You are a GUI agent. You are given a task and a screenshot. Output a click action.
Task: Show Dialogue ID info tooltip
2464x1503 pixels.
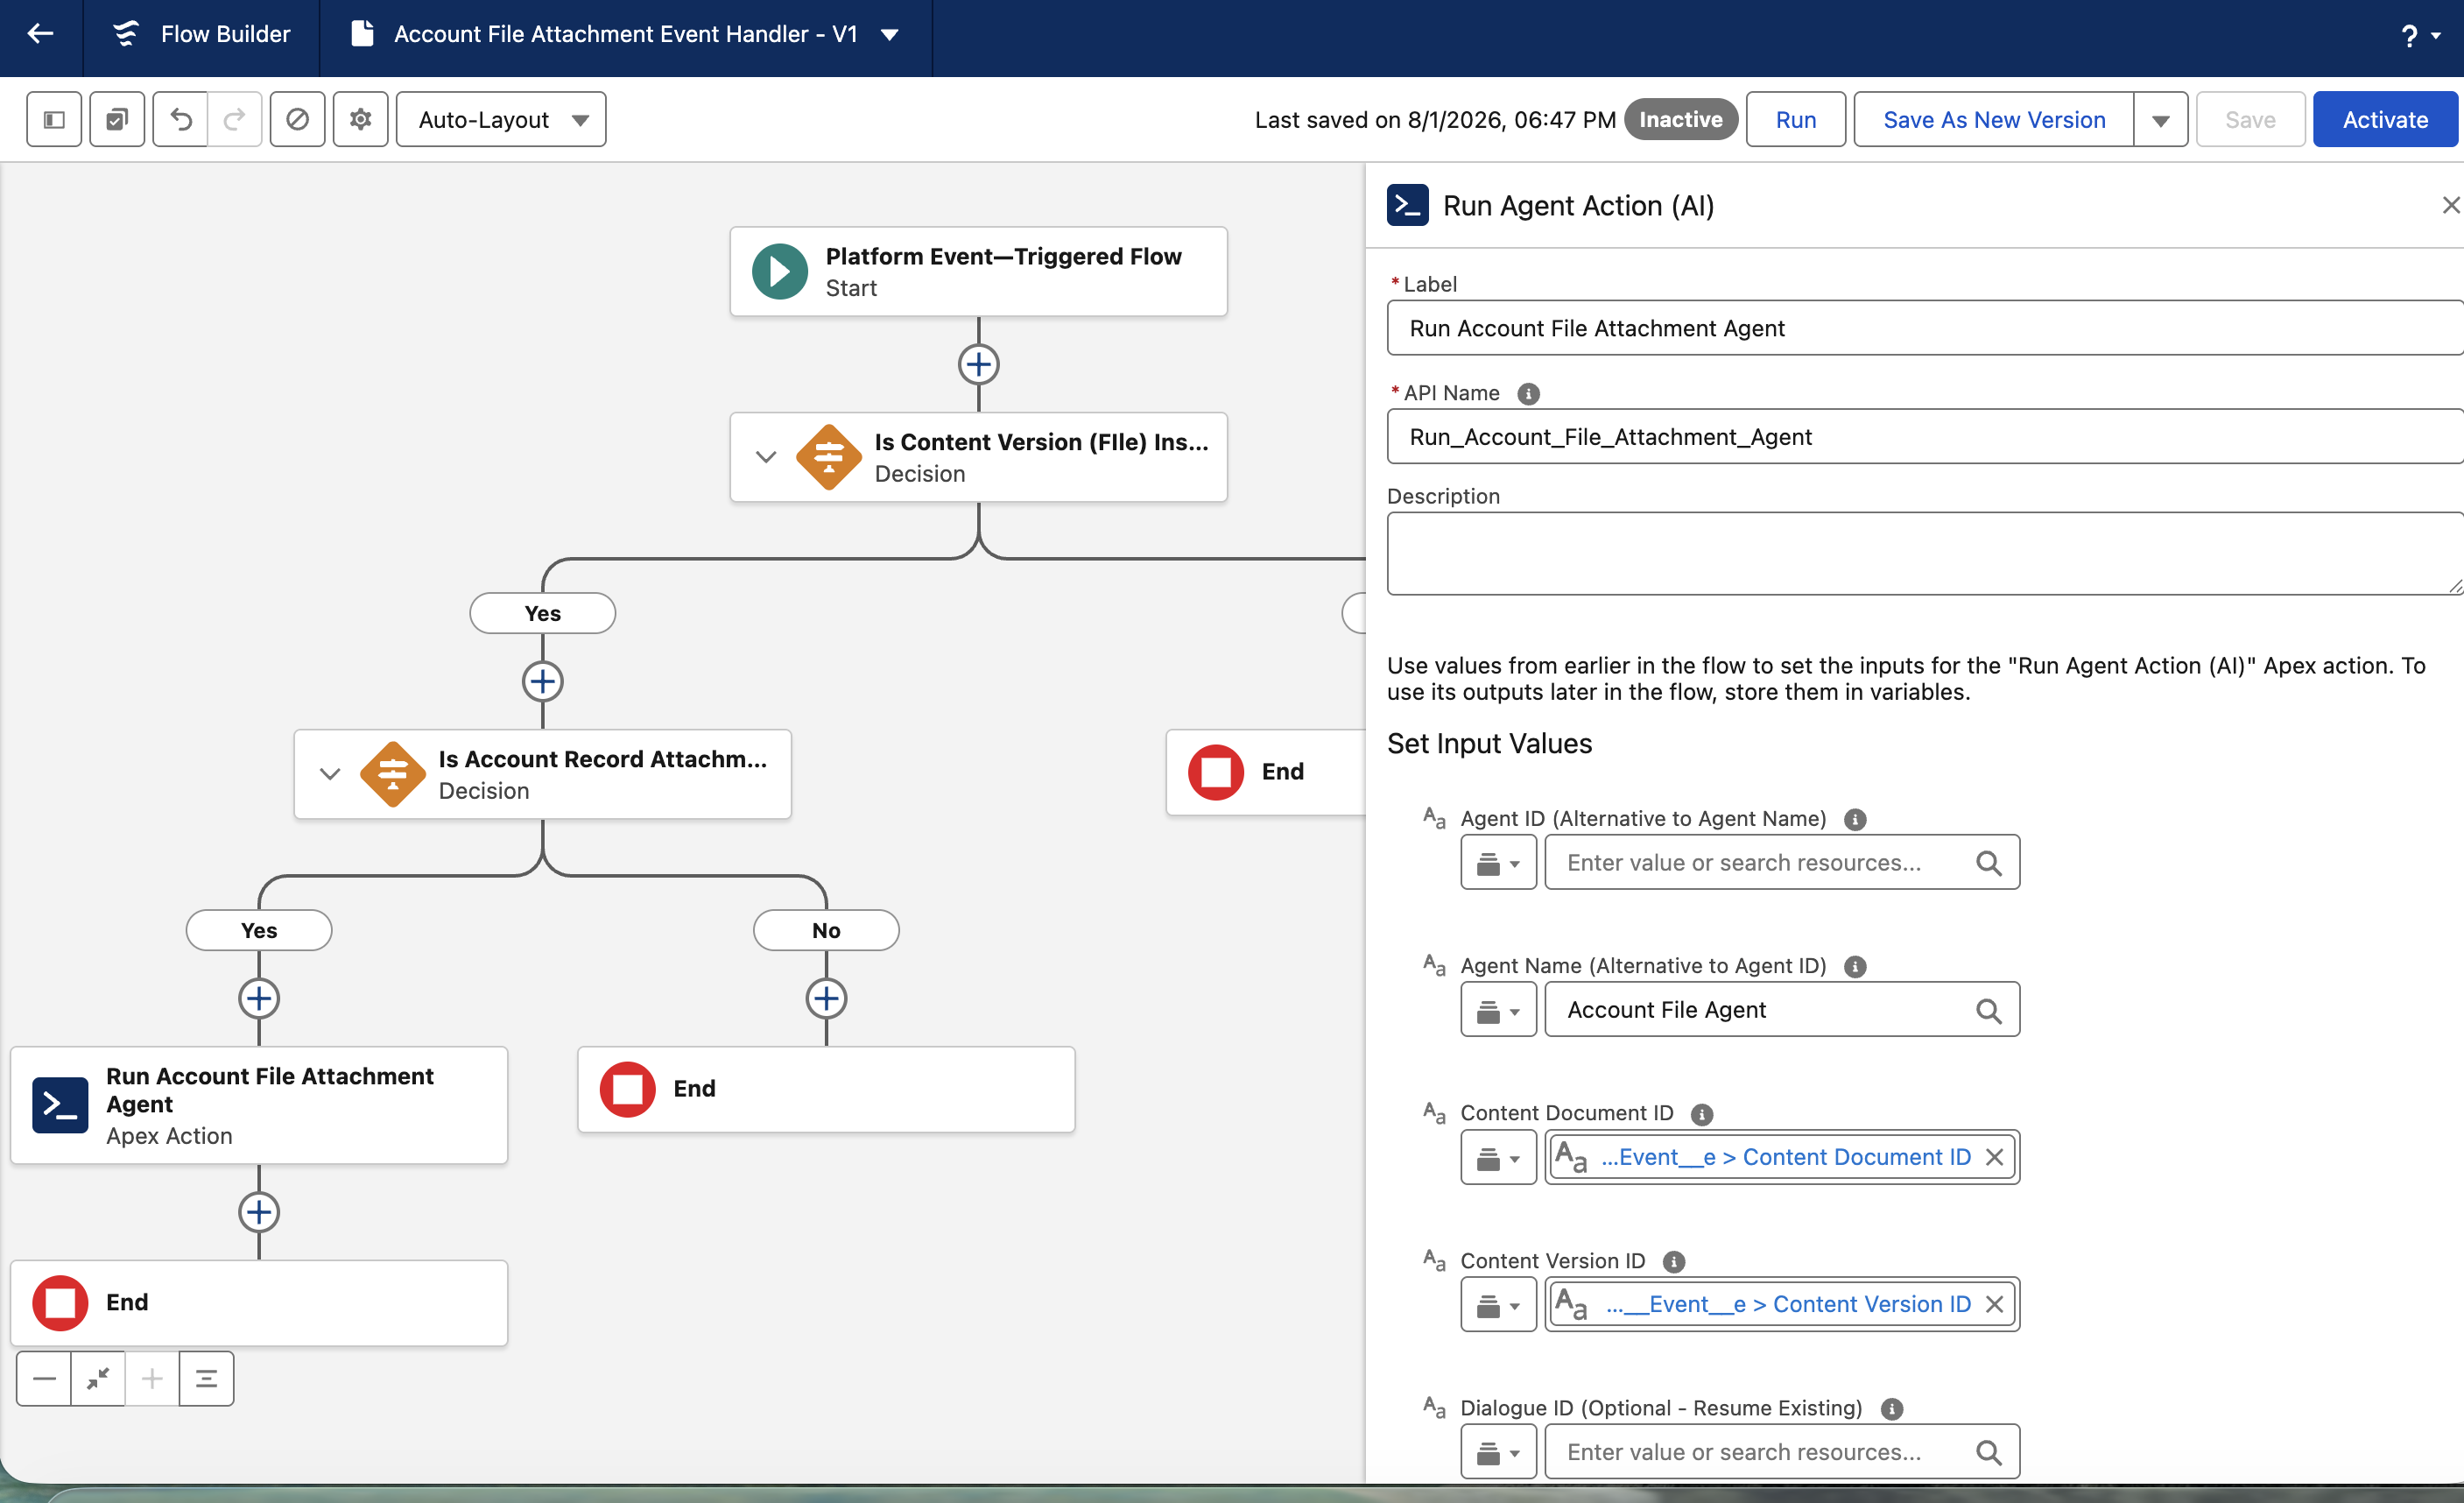coord(1892,1409)
